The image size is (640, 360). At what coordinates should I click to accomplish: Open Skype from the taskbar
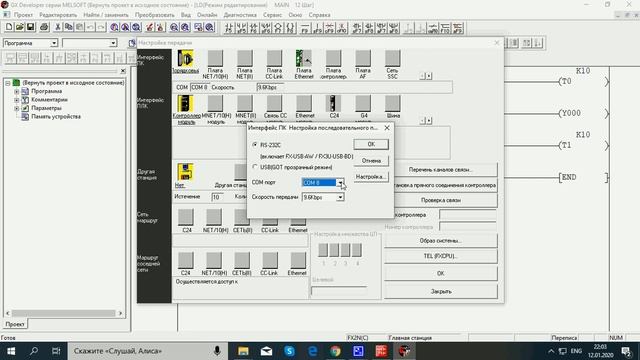coord(289,351)
